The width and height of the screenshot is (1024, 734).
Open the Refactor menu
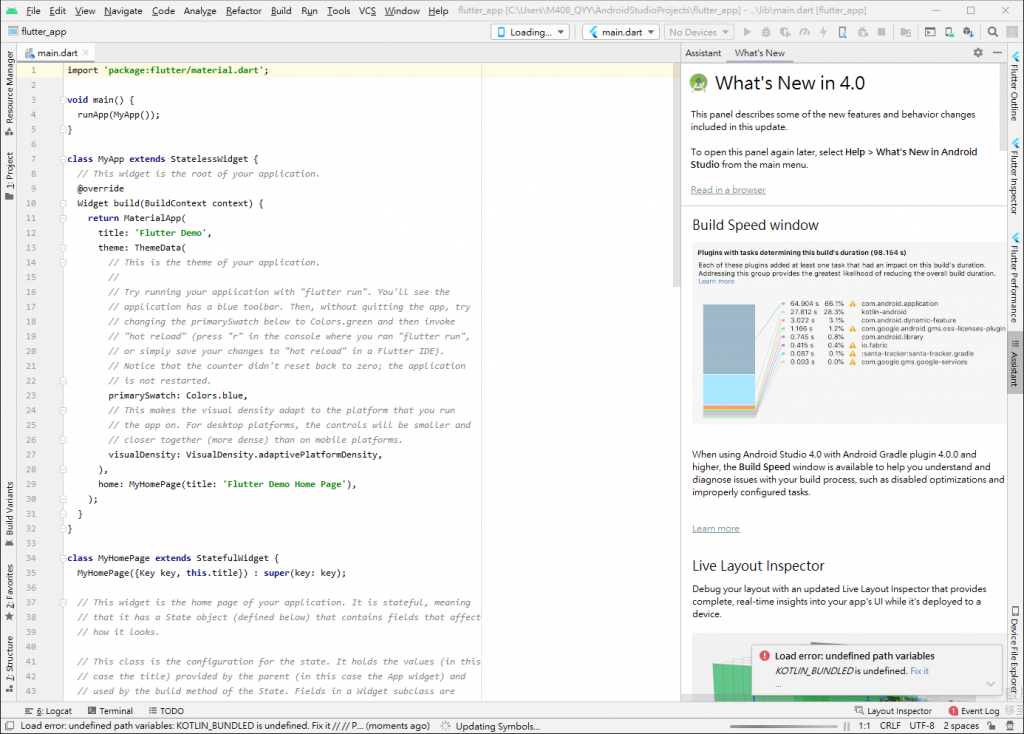point(244,10)
